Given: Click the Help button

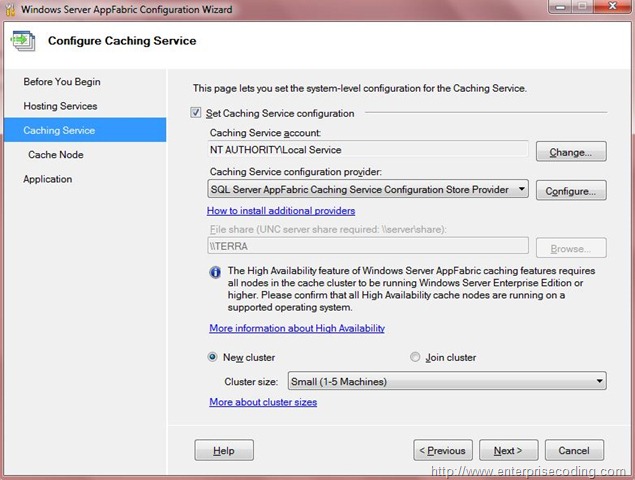Looking at the screenshot, I should click(224, 450).
